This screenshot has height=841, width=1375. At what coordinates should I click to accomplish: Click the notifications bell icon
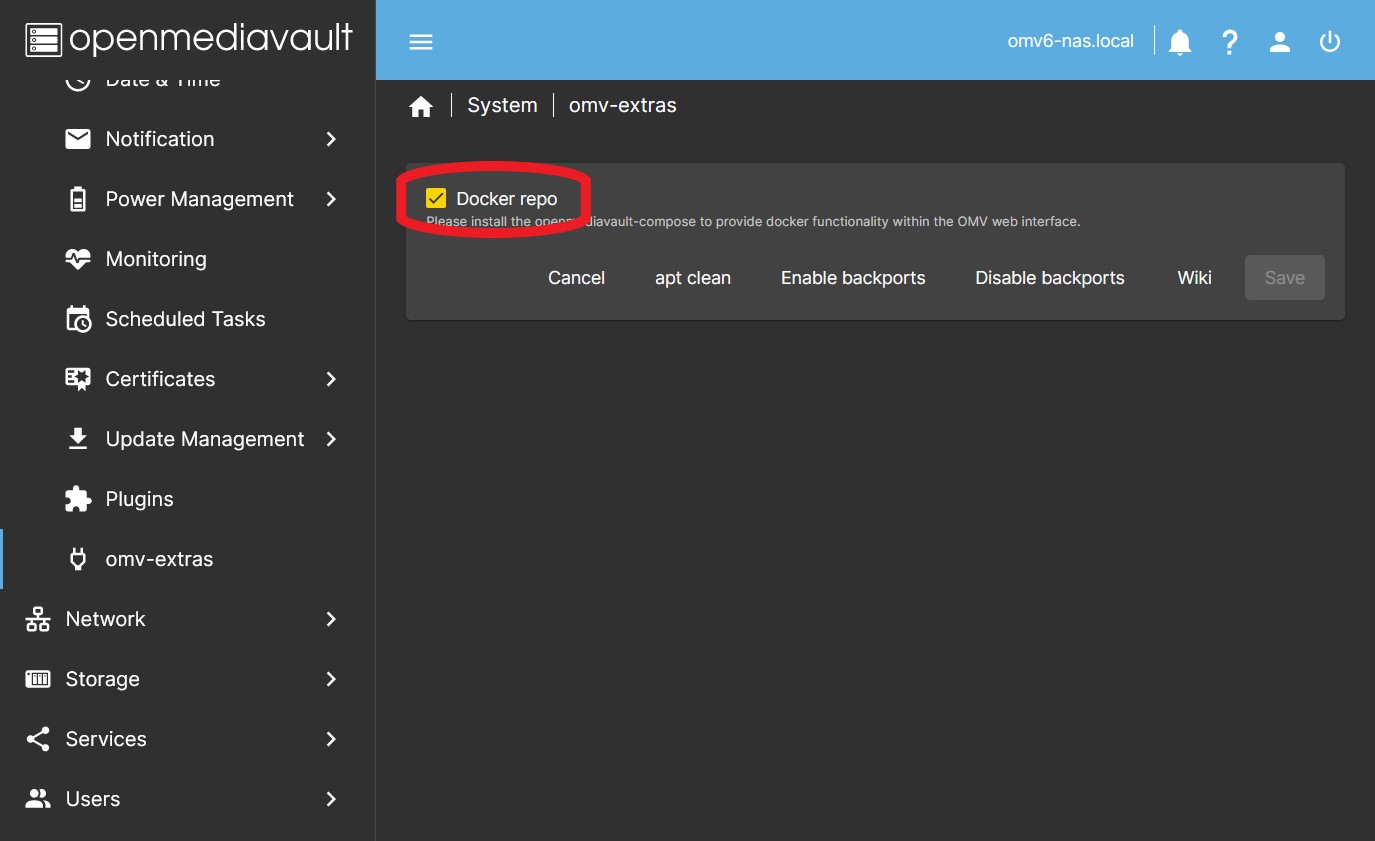[x=1180, y=42]
